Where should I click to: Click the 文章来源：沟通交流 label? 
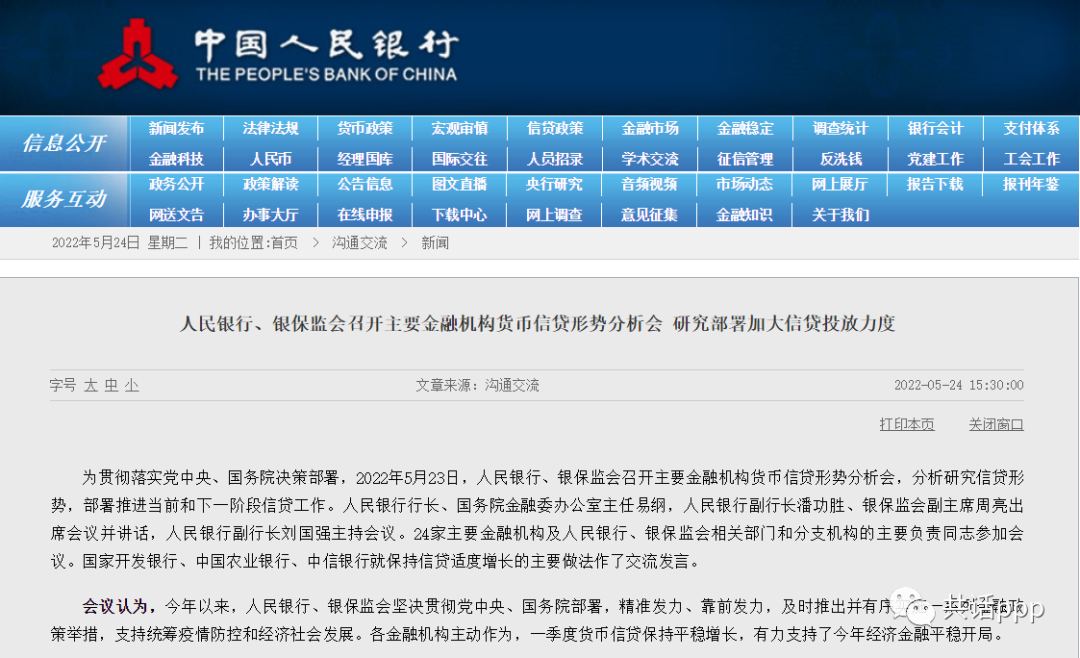(477, 385)
